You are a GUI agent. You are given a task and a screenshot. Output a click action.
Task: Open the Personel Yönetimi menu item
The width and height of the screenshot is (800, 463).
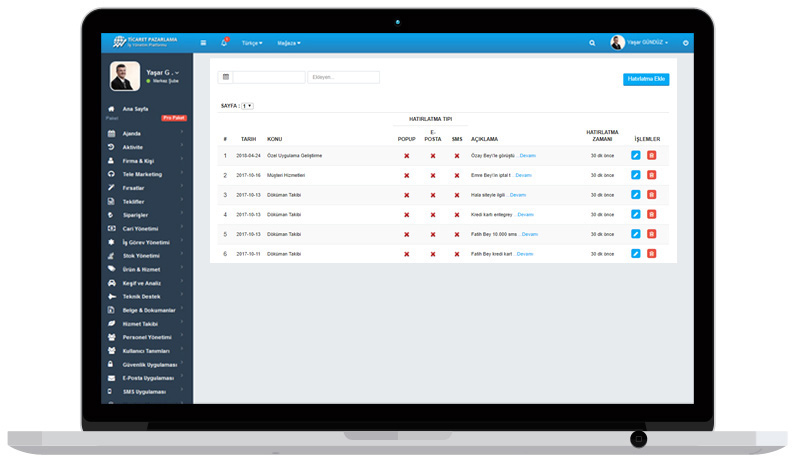pyautogui.click(x=146, y=337)
